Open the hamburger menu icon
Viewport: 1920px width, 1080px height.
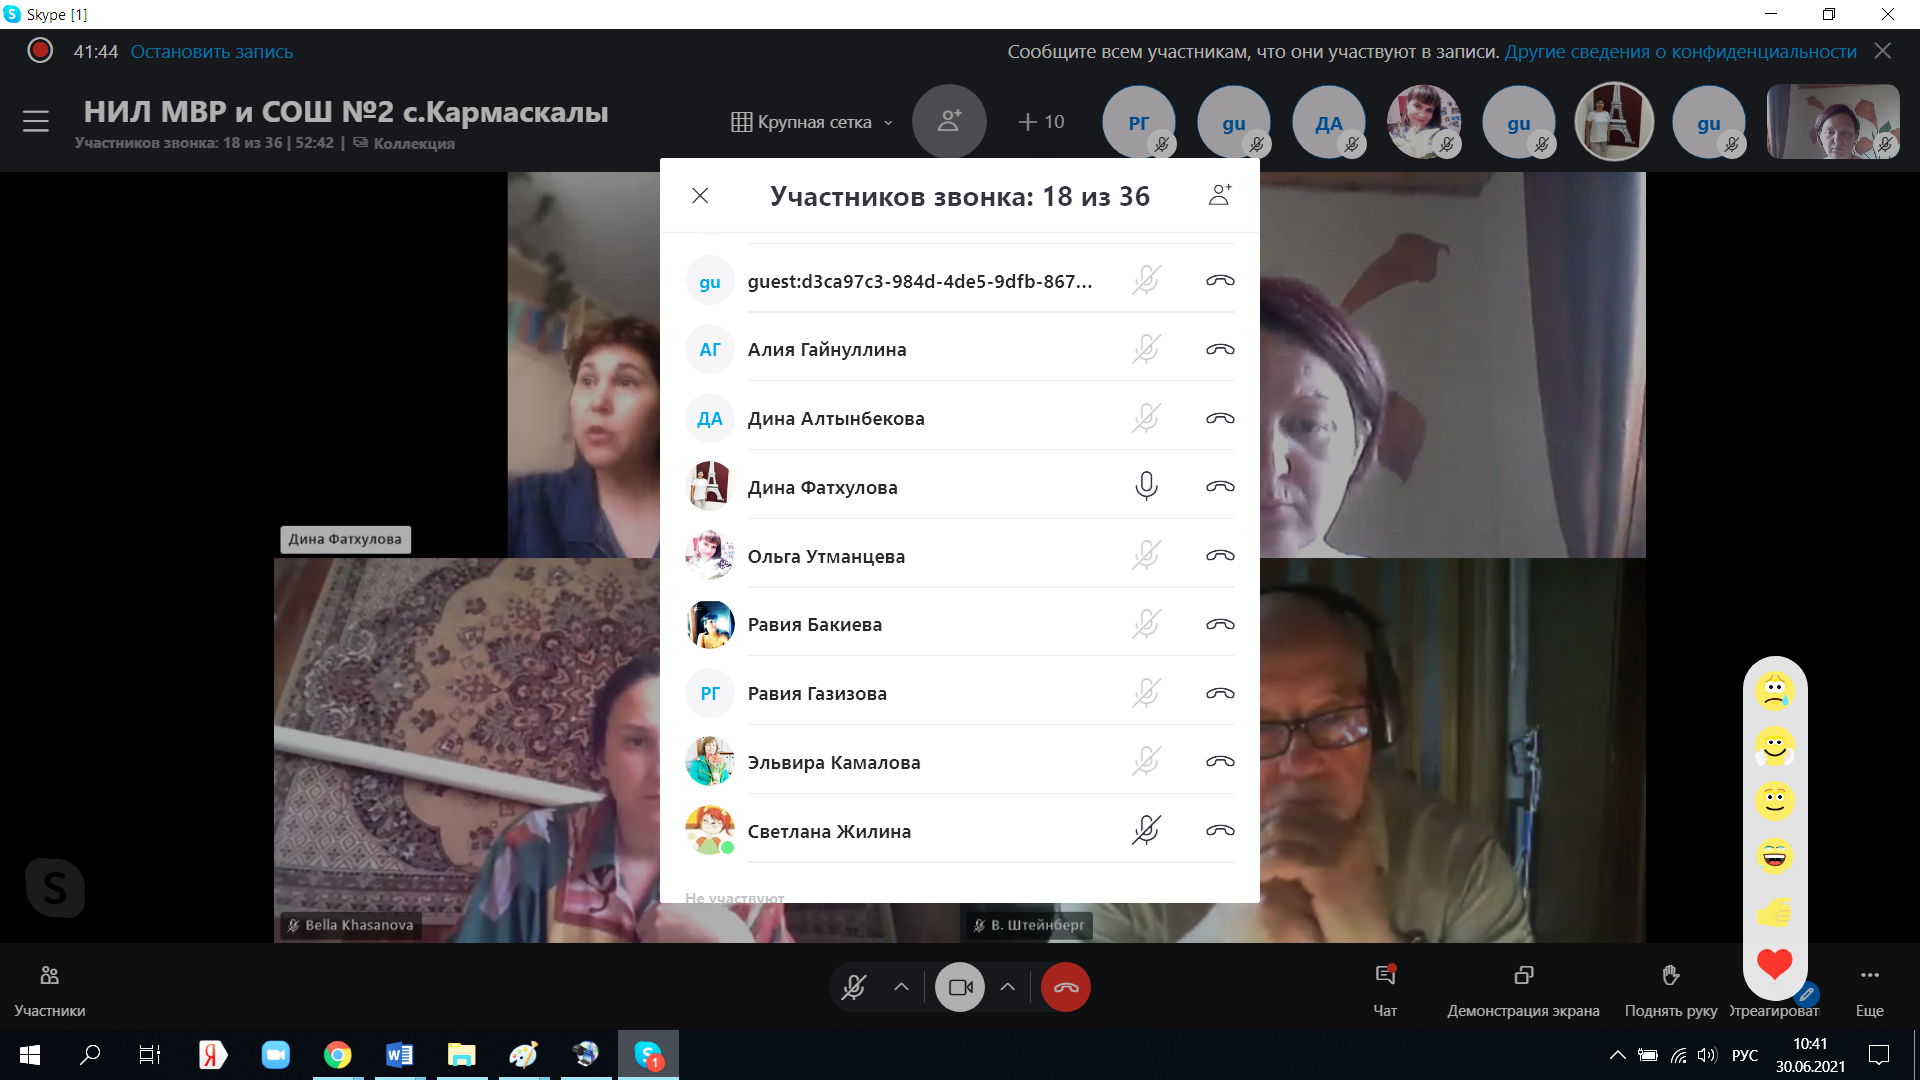[x=36, y=121]
